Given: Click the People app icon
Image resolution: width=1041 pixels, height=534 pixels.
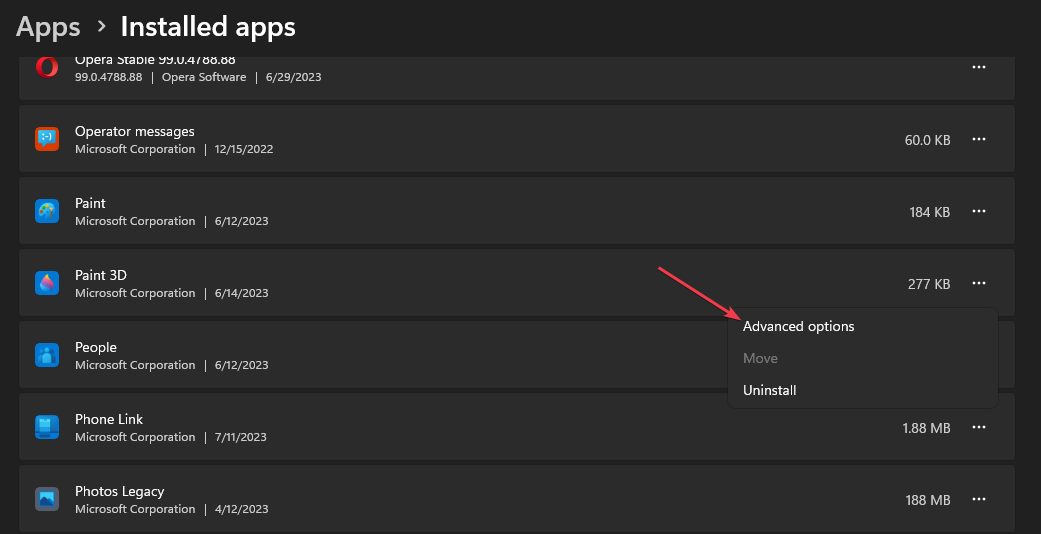Looking at the screenshot, I should [47, 355].
